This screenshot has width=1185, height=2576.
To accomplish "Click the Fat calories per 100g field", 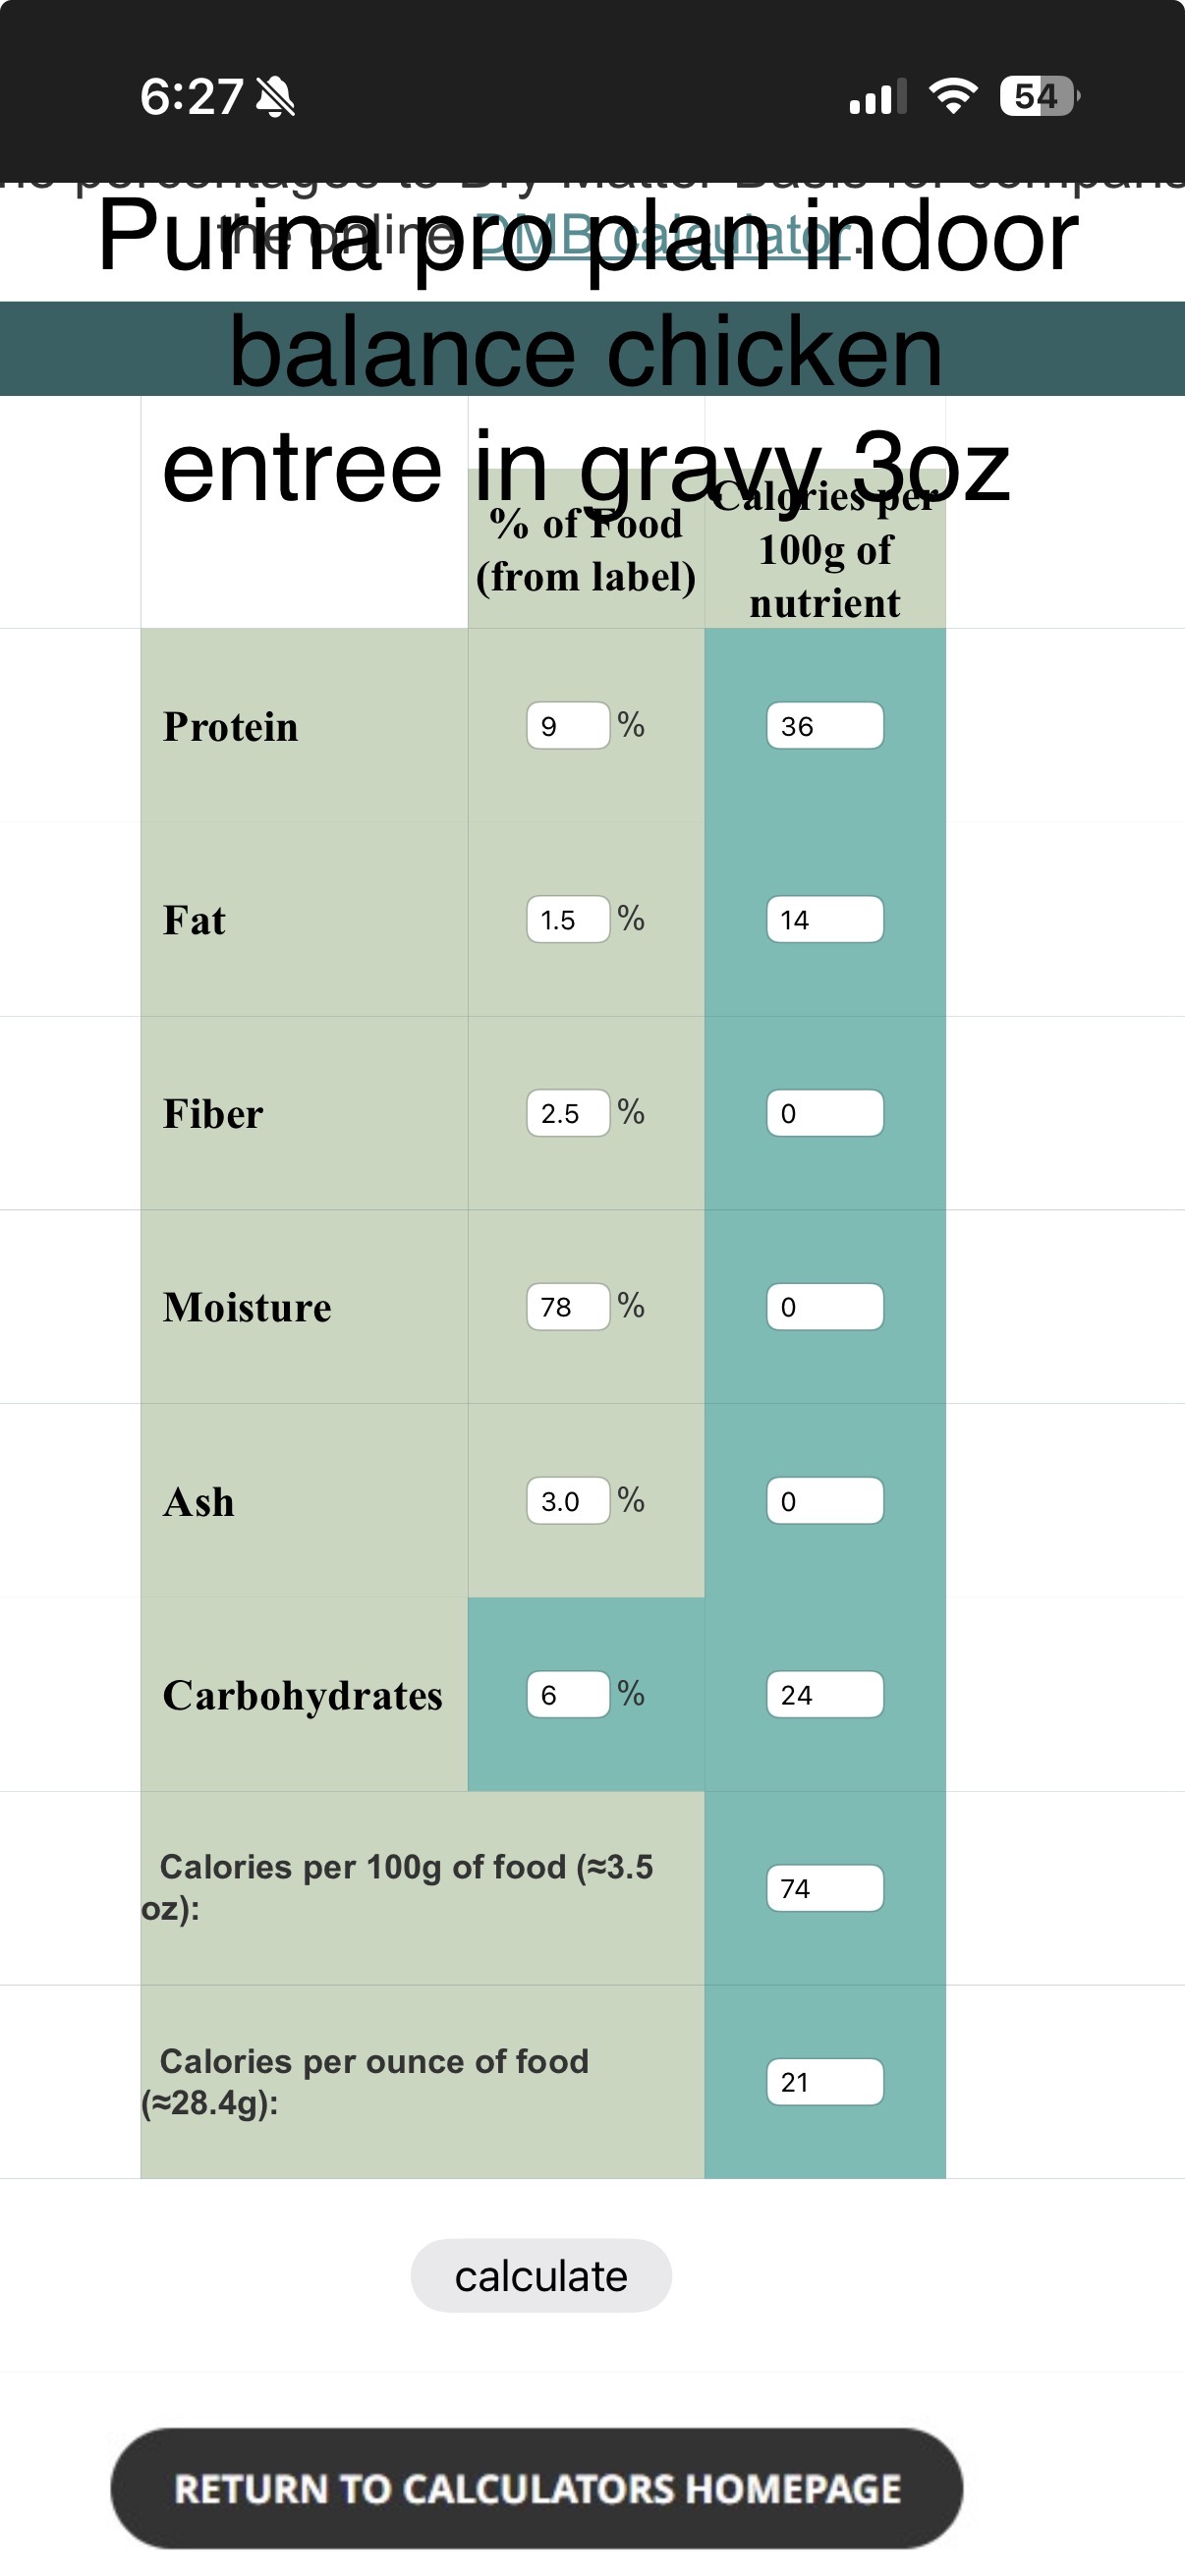I will 825,919.
